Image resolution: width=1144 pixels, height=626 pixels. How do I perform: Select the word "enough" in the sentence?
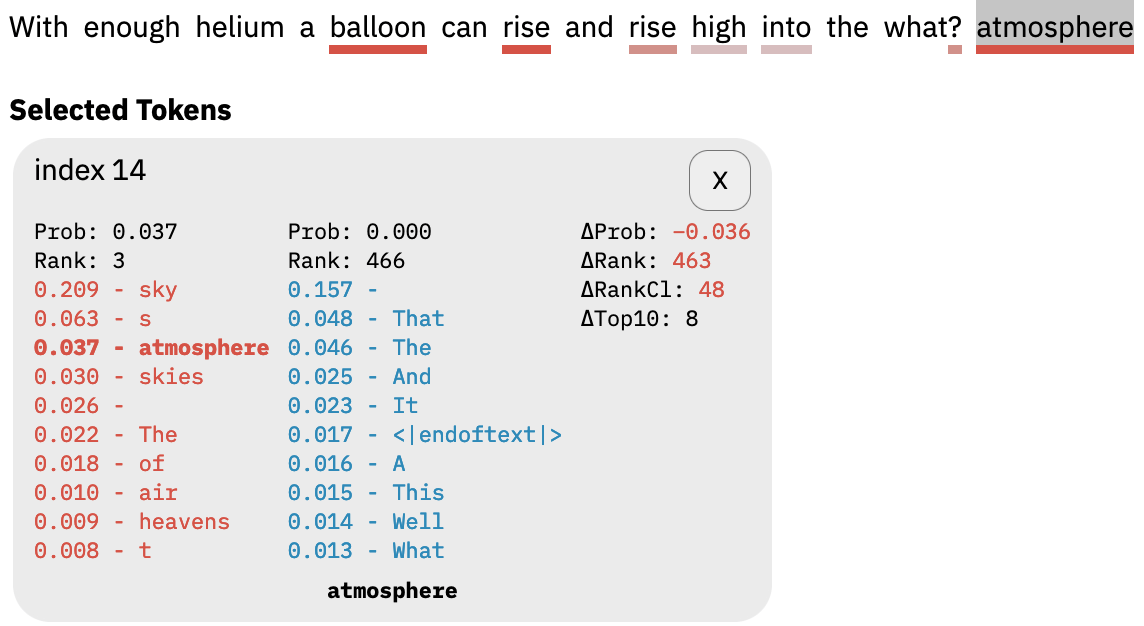tap(131, 27)
